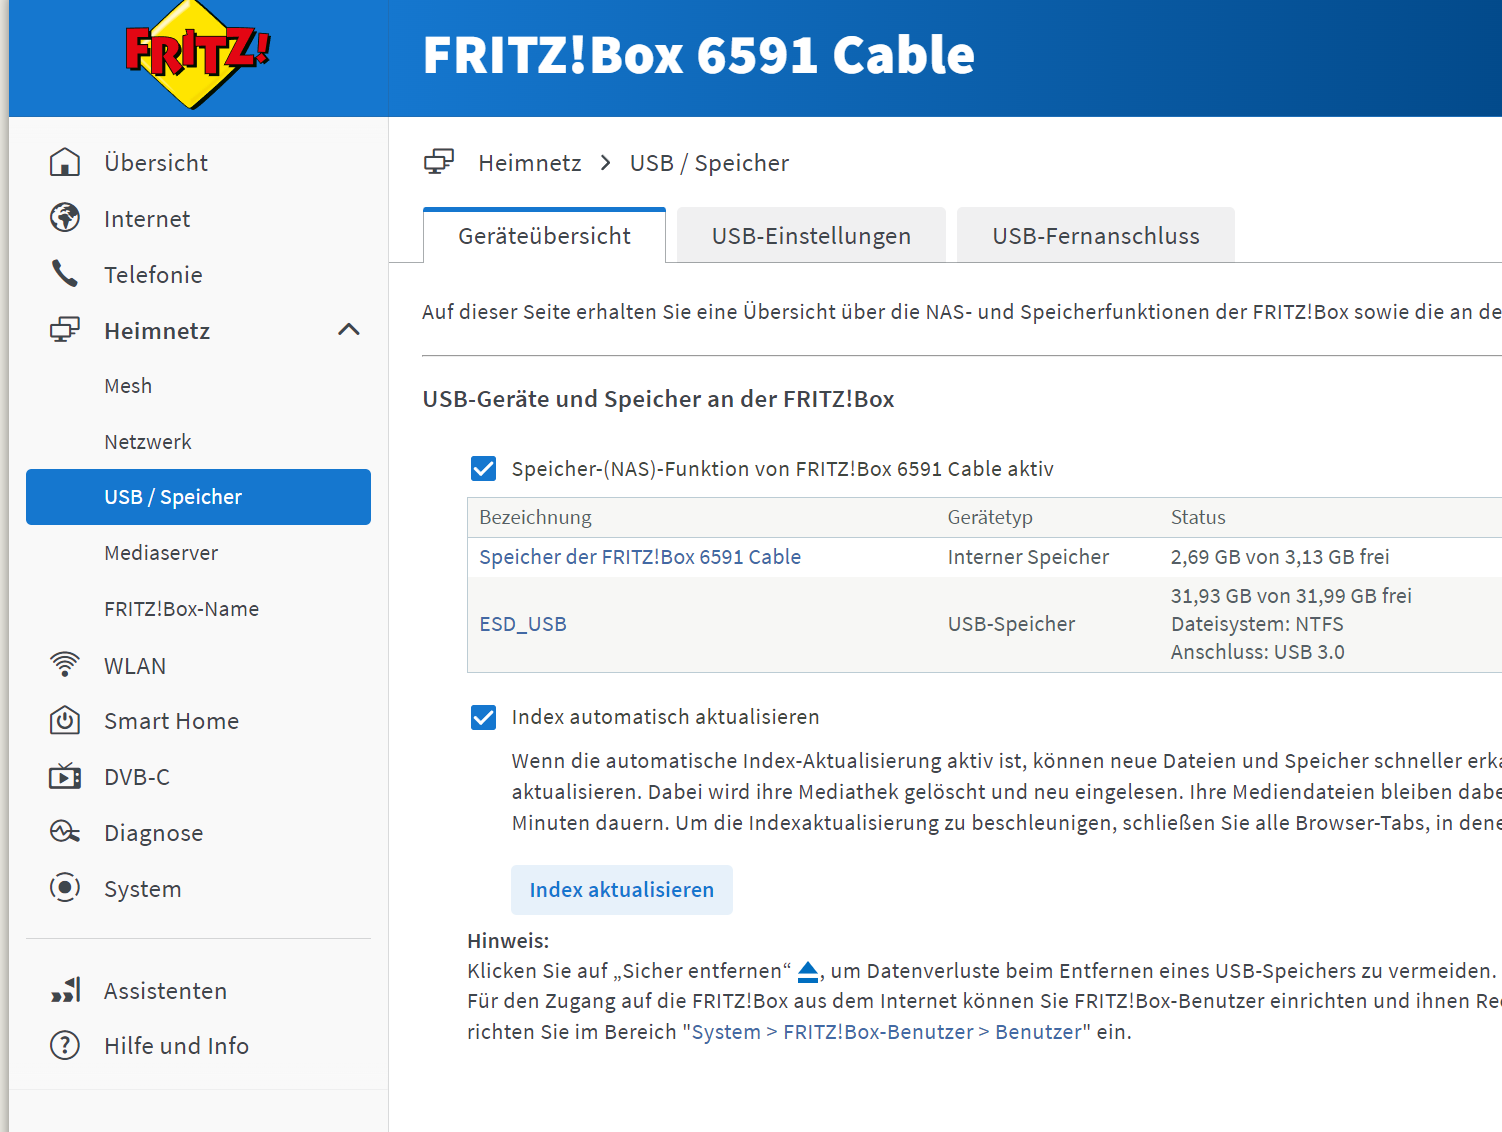Click the Hilfe und Info question mark icon
This screenshot has width=1502, height=1132.
pyautogui.click(x=65, y=1046)
